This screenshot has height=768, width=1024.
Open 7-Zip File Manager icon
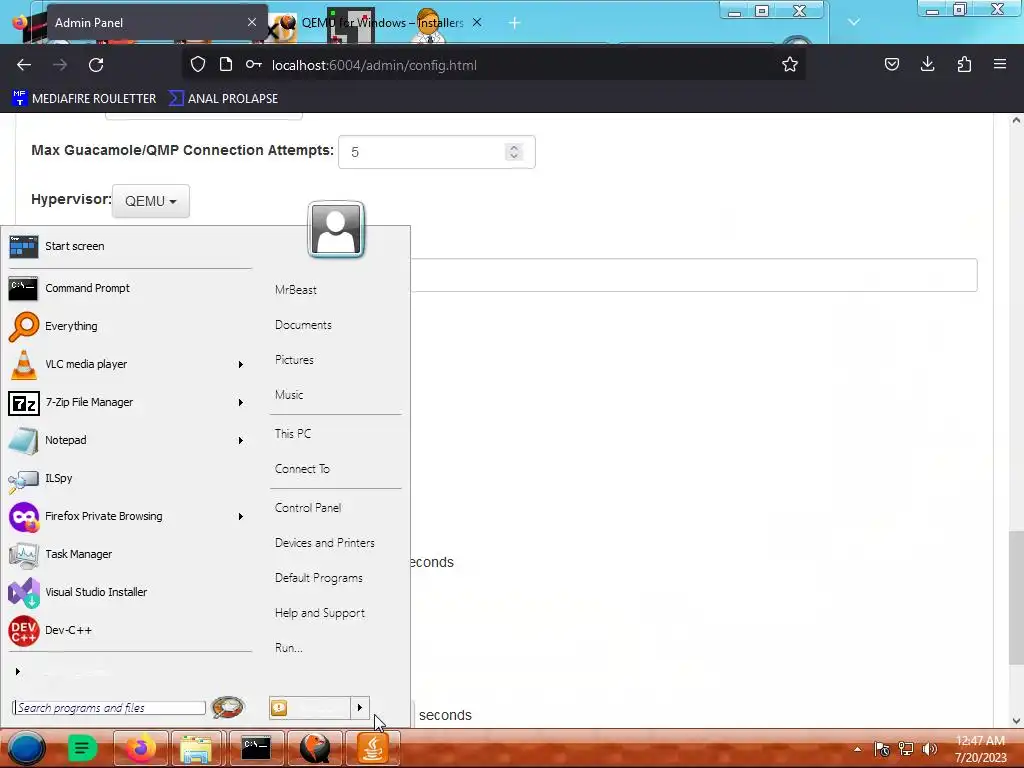[24, 403]
